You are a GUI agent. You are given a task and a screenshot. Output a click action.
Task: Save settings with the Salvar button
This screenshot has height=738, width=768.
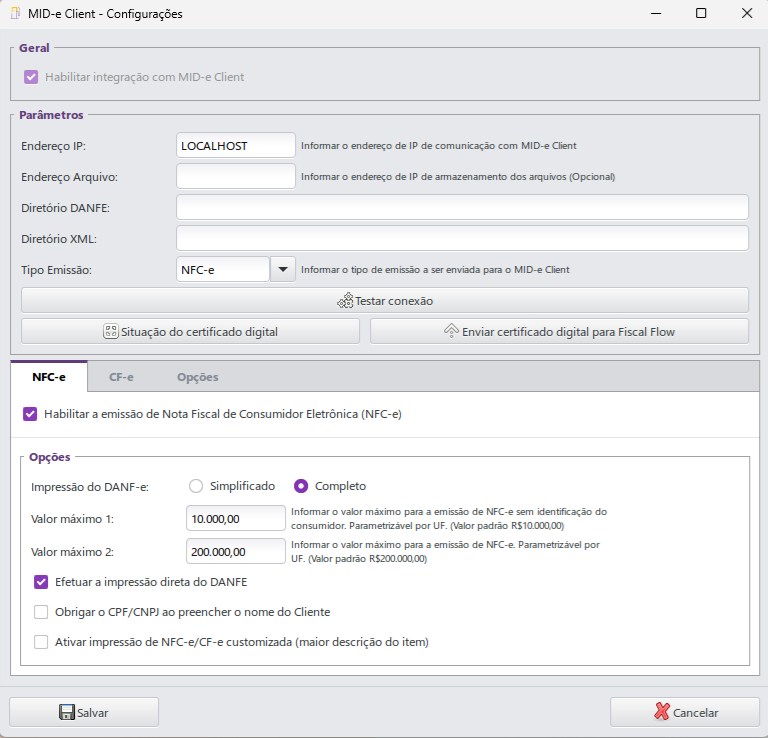[84, 712]
